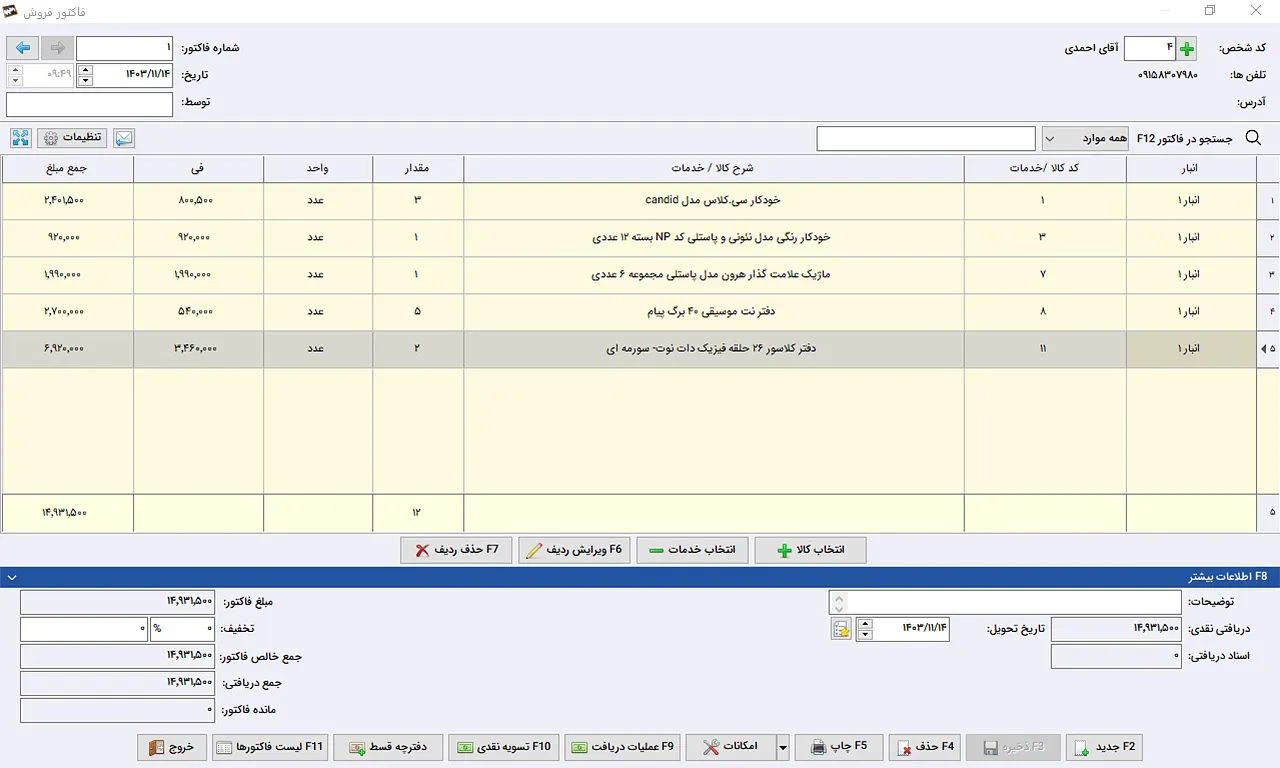Click the انبار column header
The width and height of the screenshot is (1280, 768).
(x=1191, y=169)
